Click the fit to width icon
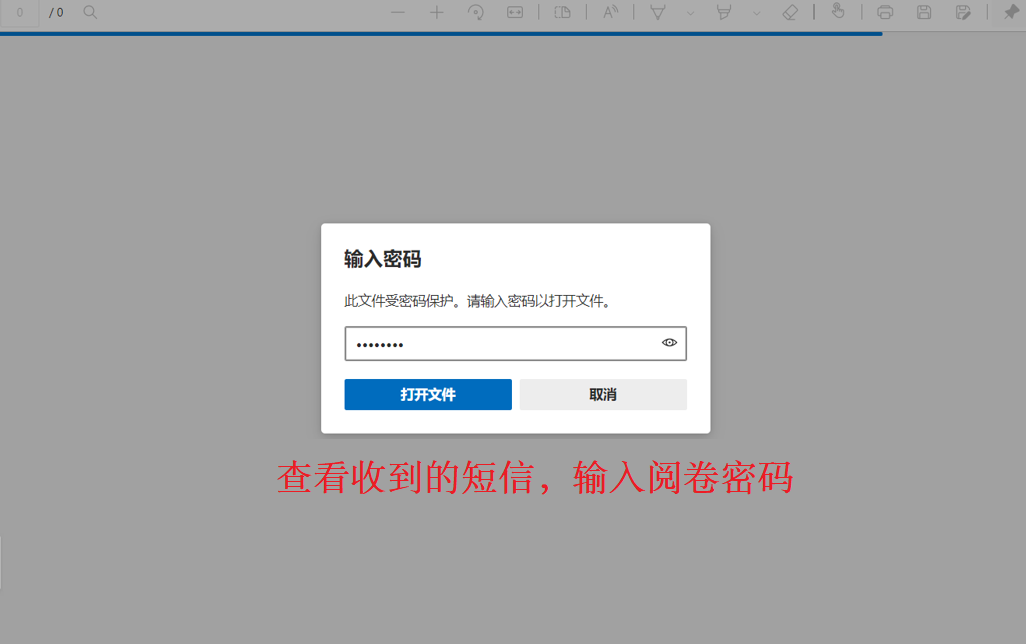This screenshot has height=644, width=1026. [515, 12]
